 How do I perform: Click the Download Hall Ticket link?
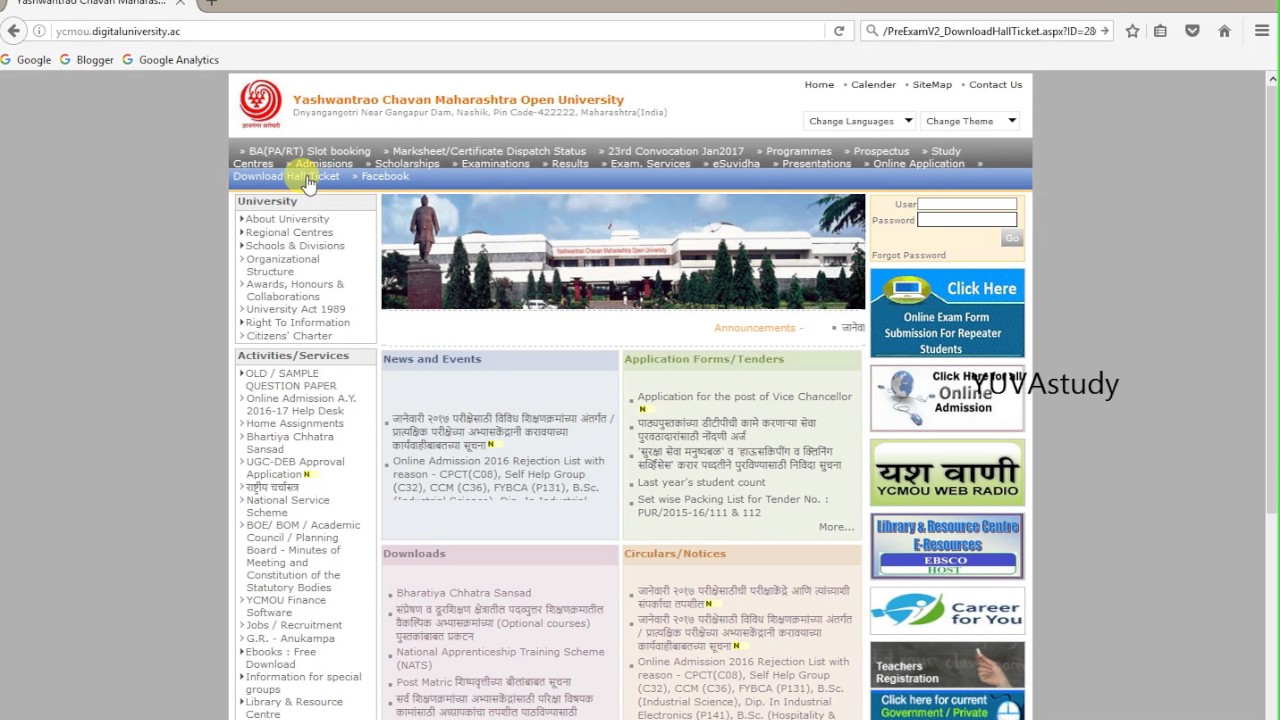pos(286,176)
